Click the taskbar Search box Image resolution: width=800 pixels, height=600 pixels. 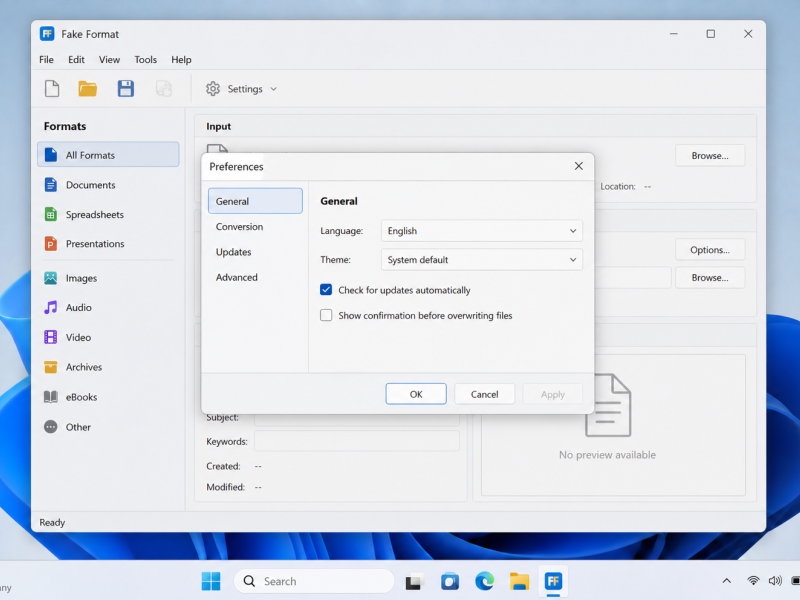coord(314,581)
